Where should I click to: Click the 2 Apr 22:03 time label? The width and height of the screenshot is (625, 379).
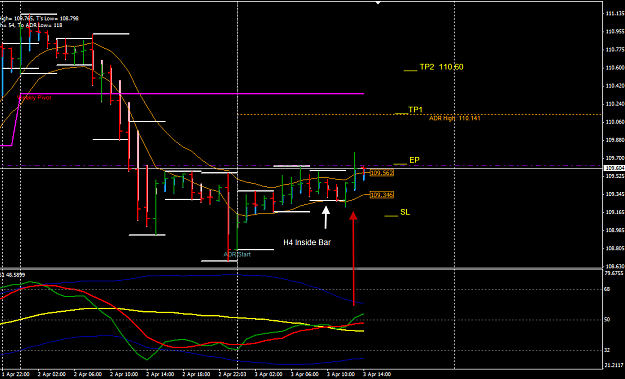tap(232, 374)
